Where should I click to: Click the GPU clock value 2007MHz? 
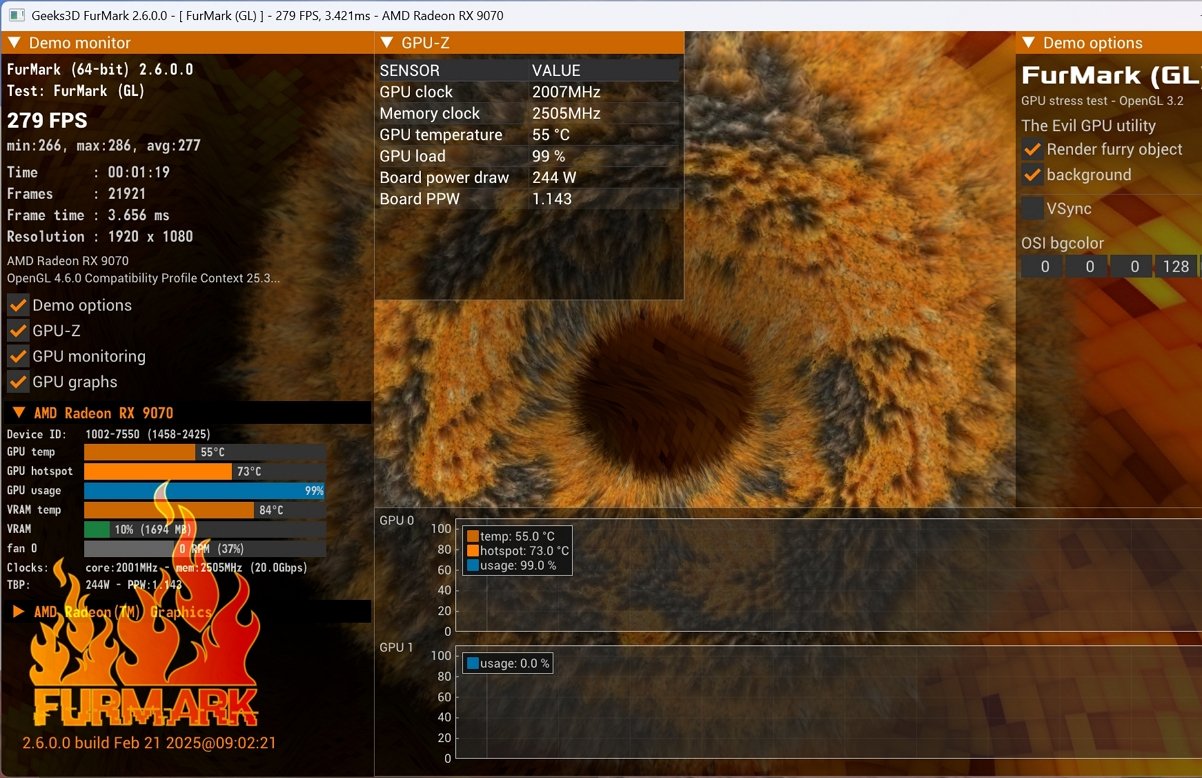coord(566,92)
